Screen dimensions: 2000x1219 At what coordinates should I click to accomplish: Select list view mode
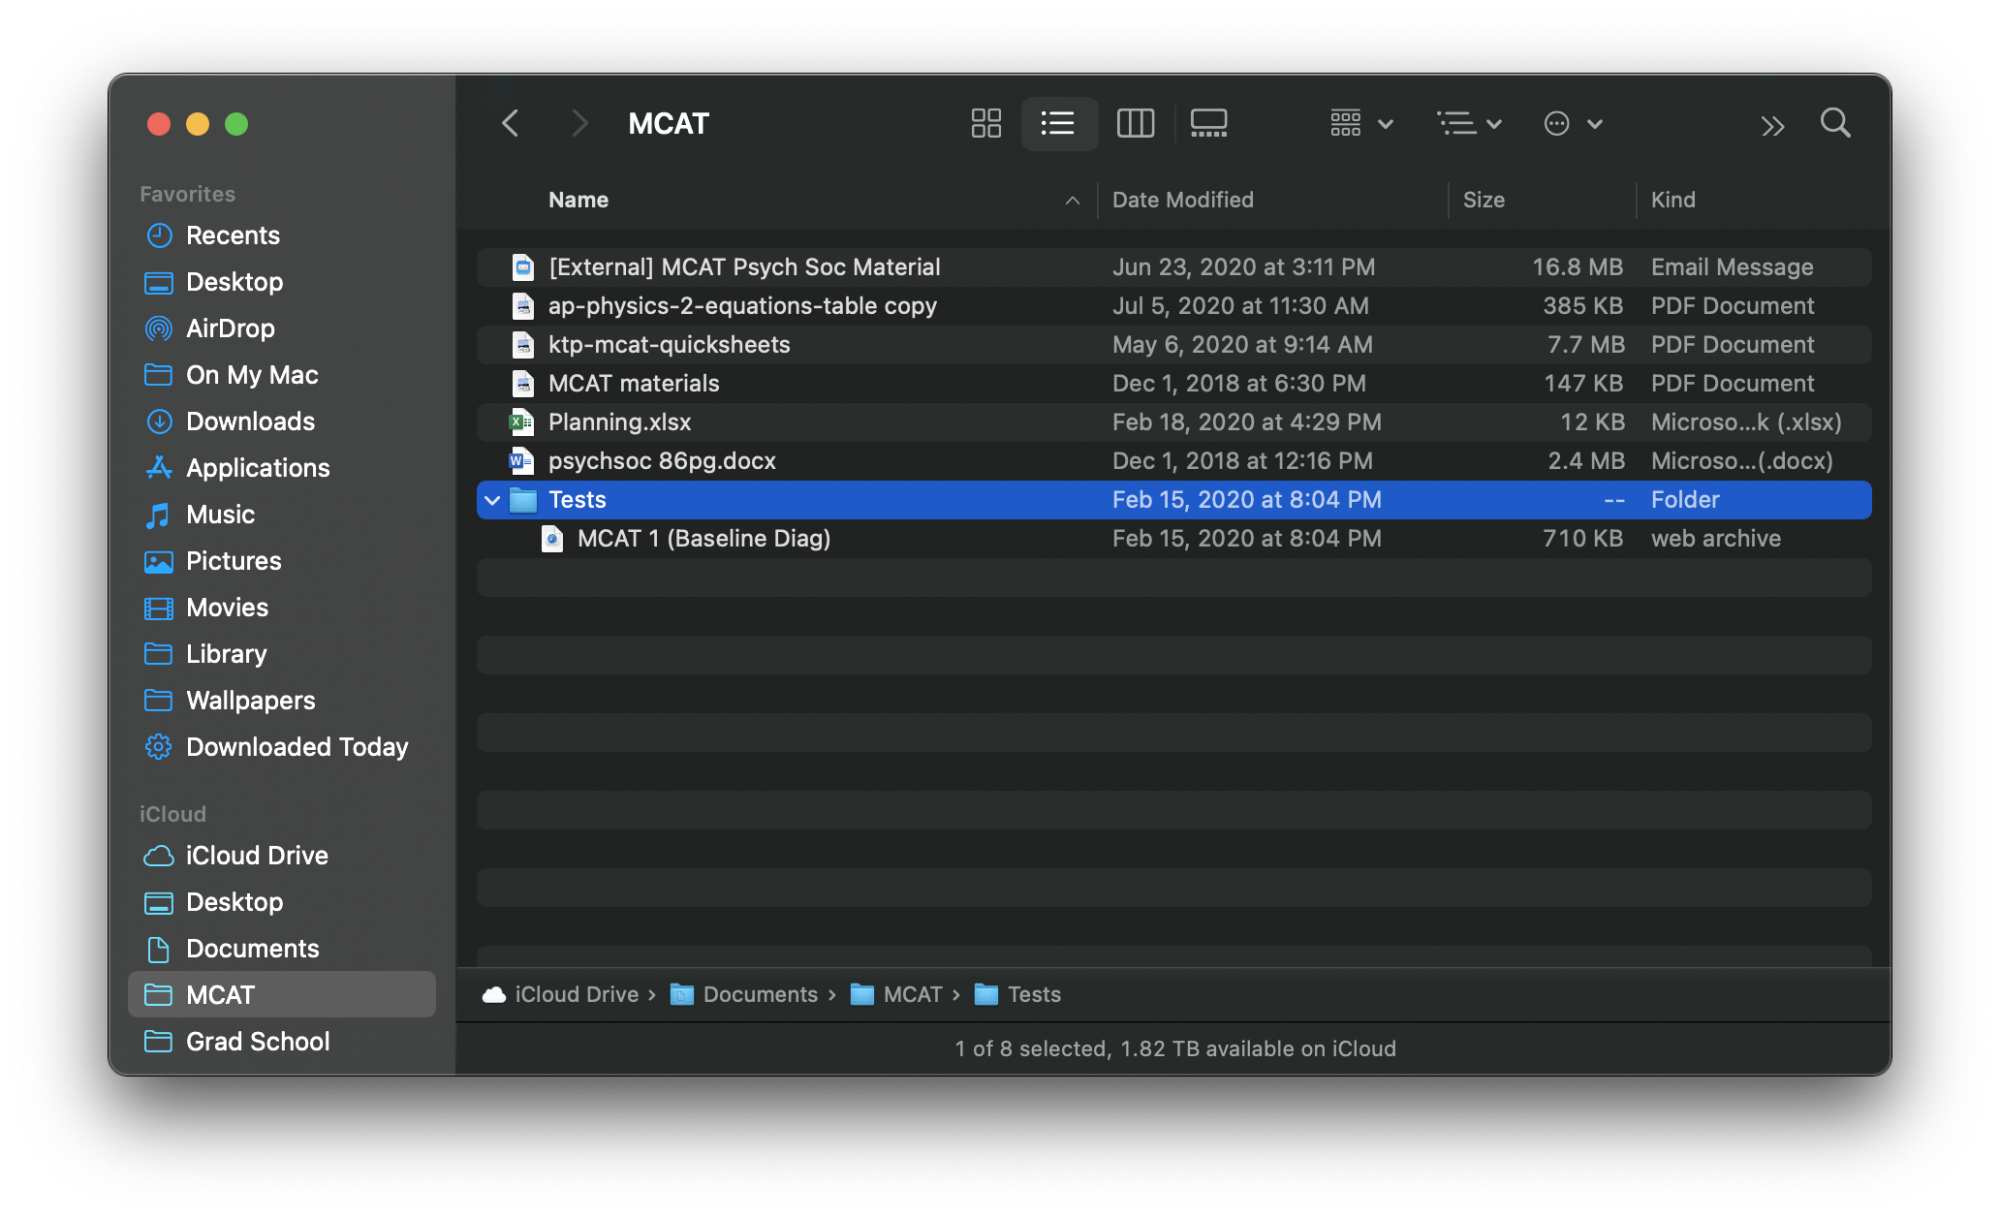[x=1058, y=123]
